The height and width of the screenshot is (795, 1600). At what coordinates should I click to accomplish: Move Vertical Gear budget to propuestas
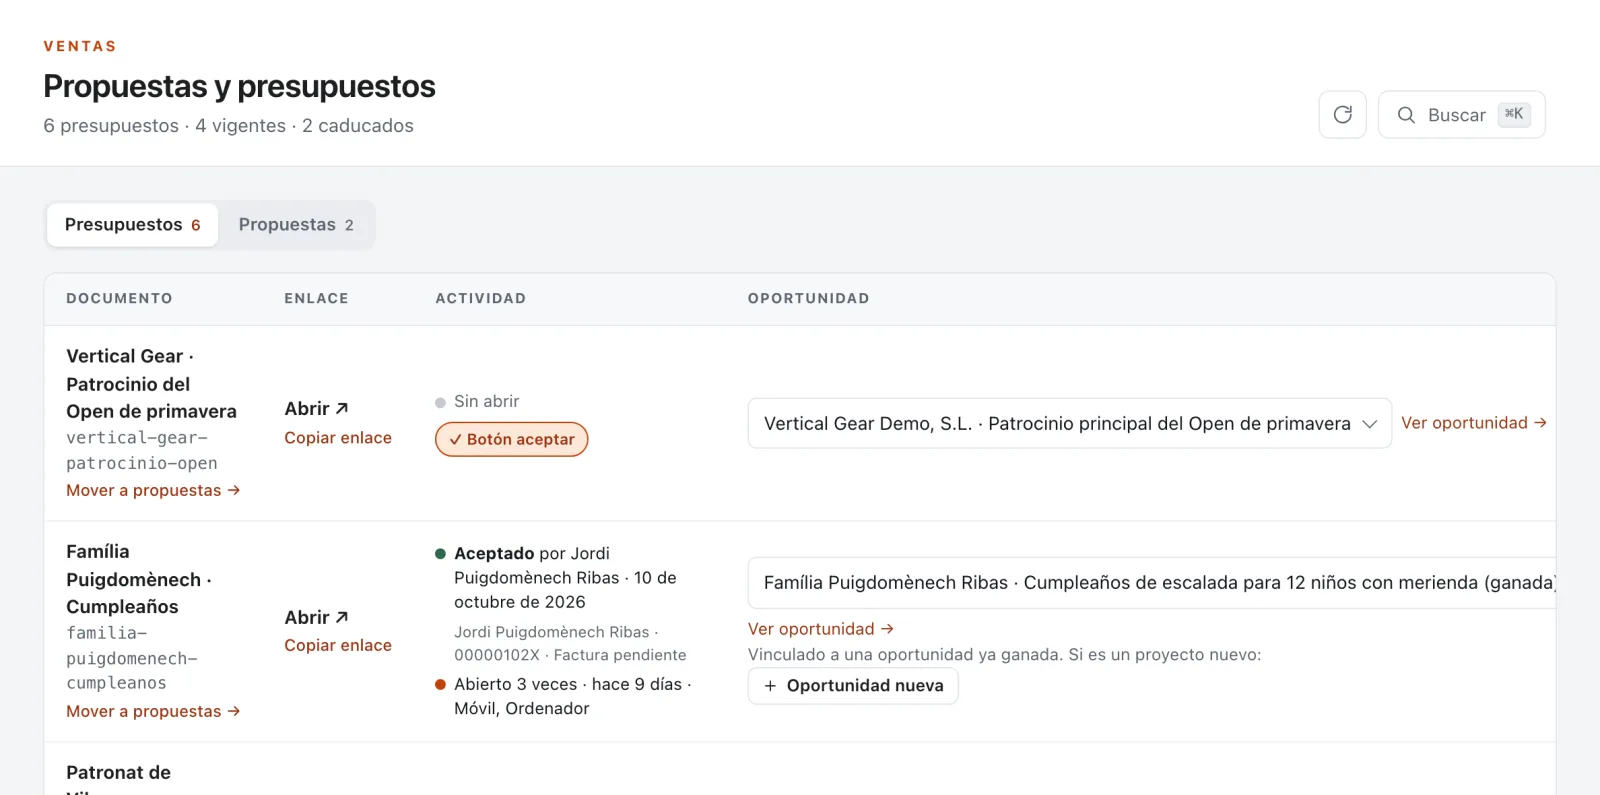[x=153, y=490]
